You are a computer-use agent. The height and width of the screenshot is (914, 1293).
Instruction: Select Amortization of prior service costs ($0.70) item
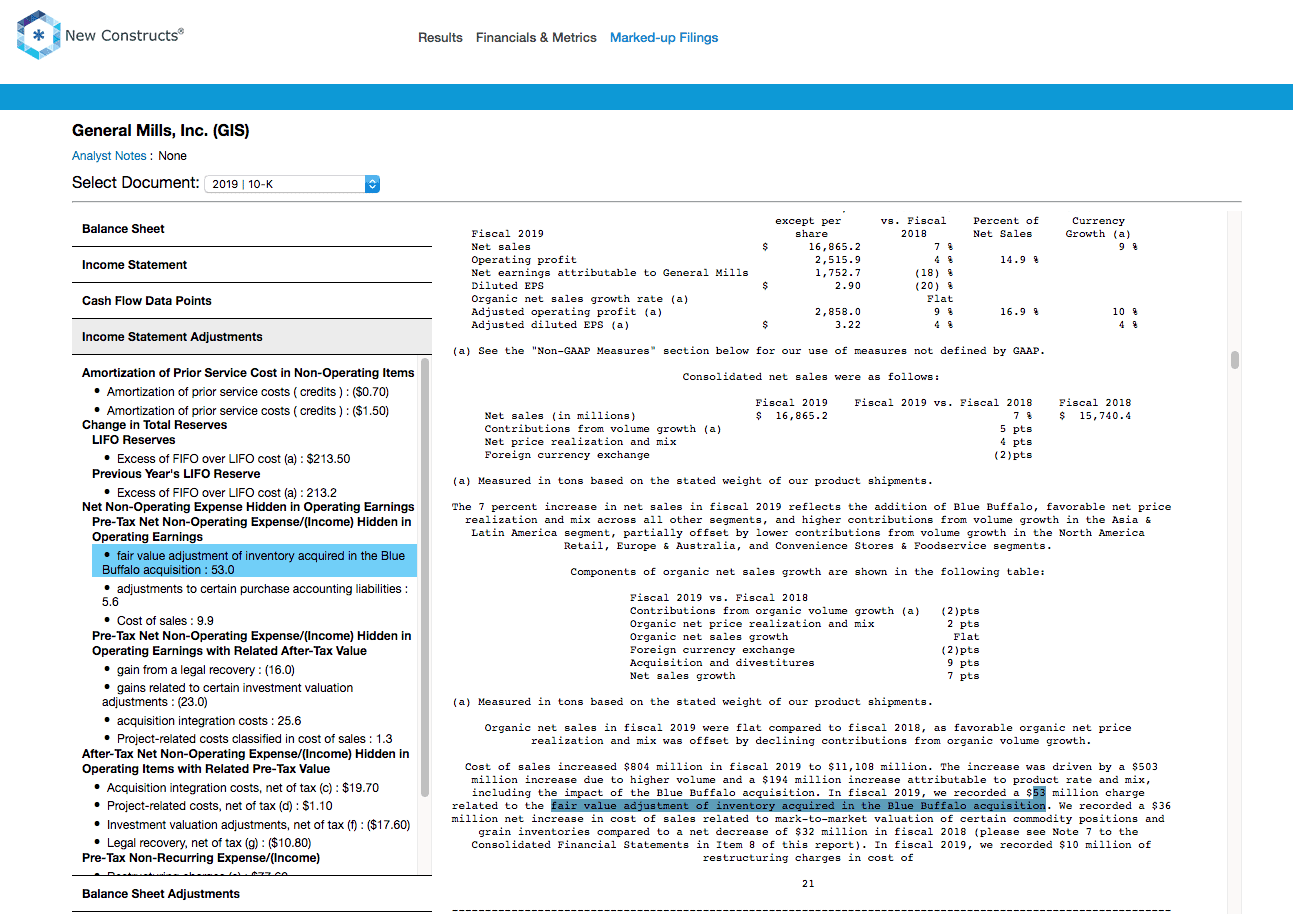pos(247,392)
